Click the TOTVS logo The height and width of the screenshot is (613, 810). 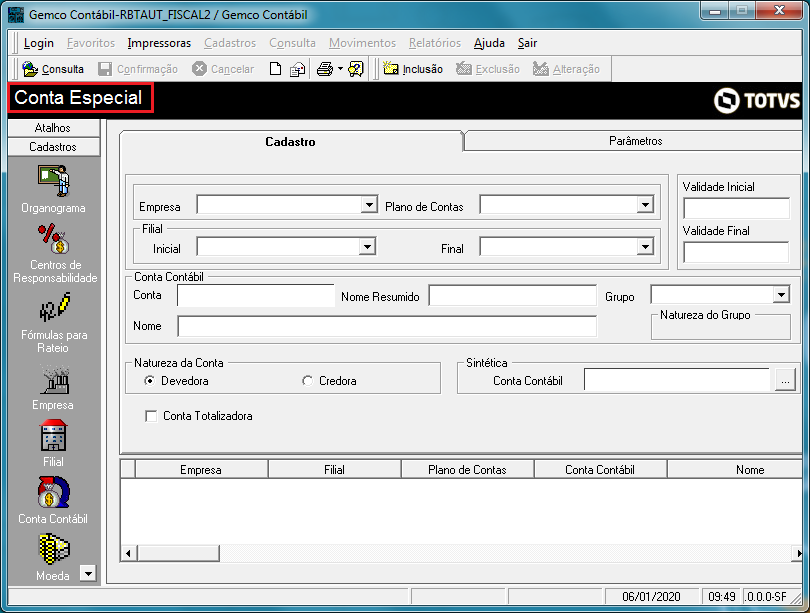[757, 100]
